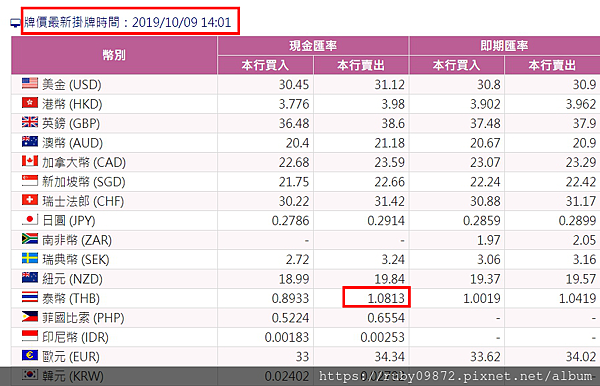Image resolution: width=600 pixels, height=386 pixels.
Task: Select the 印尼幣 (IDR) currency label
Action: (x=75, y=337)
